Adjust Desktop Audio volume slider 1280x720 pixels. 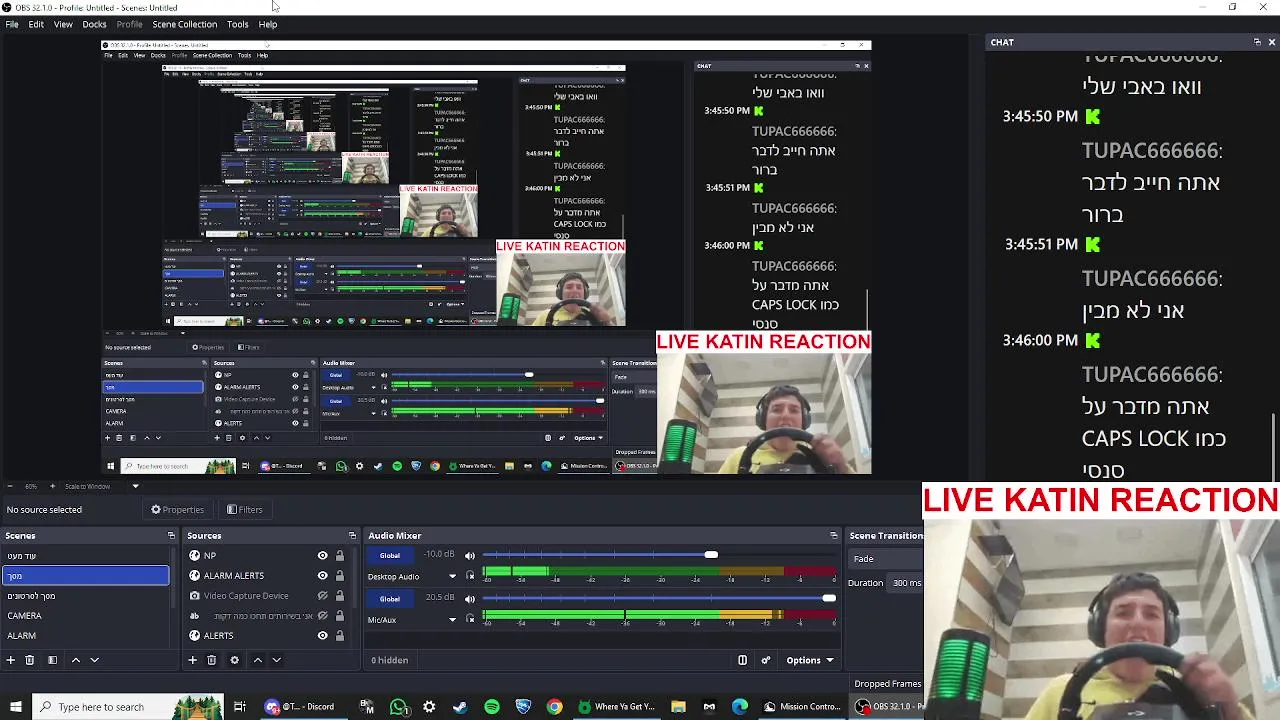click(x=660, y=555)
